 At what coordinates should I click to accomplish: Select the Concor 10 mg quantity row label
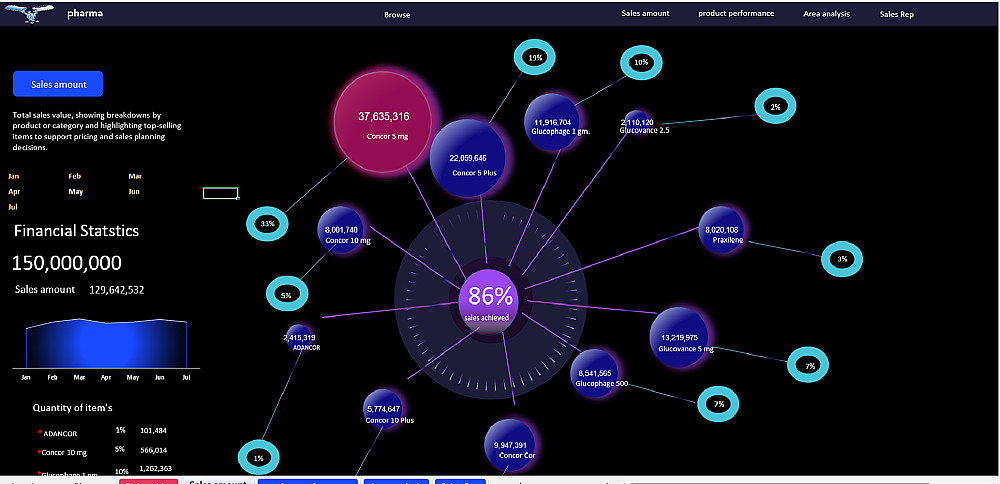pyautogui.click(x=64, y=453)
